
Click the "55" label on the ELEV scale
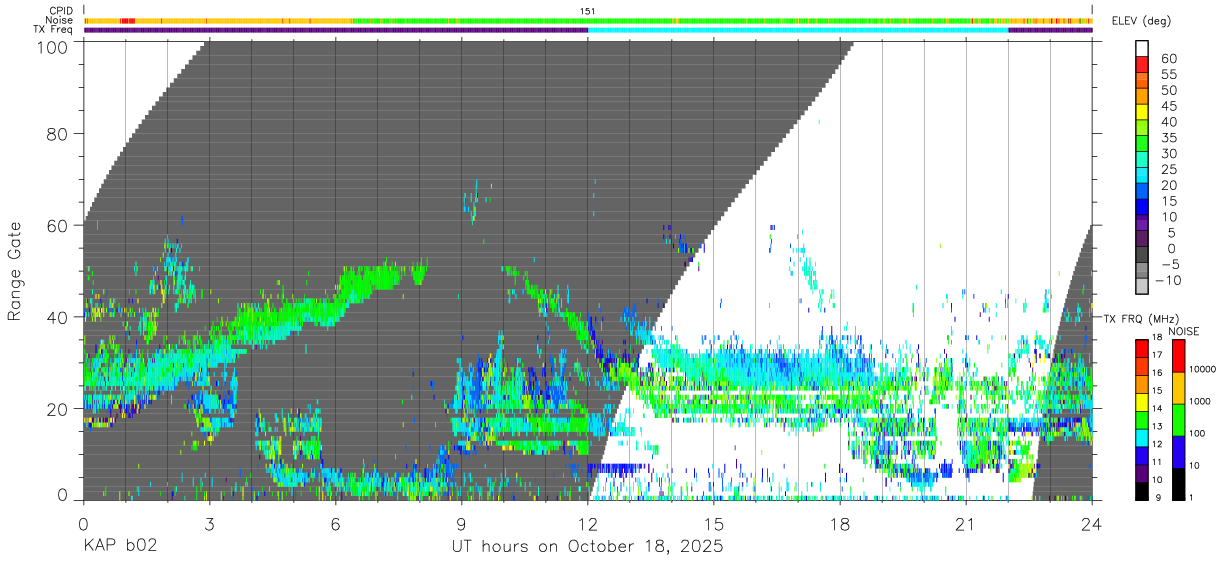point(1168,75)
